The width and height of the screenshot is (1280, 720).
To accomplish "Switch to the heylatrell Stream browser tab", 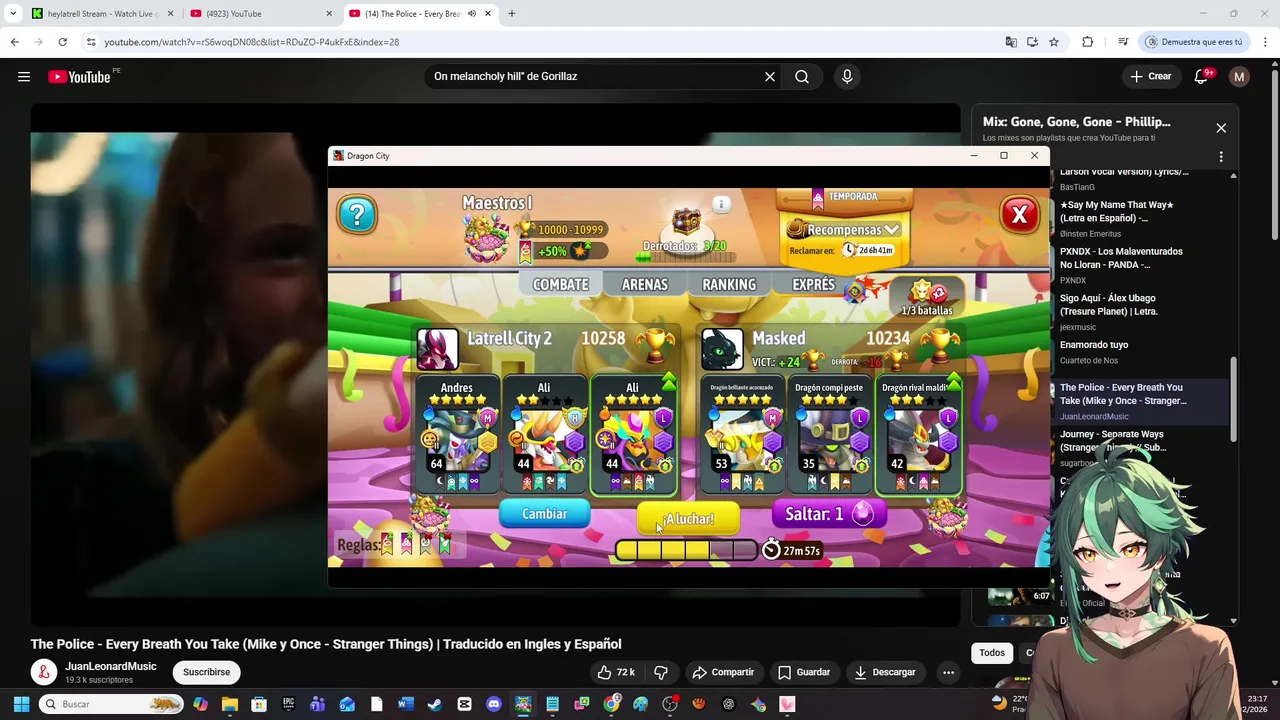I will (103, 14).
